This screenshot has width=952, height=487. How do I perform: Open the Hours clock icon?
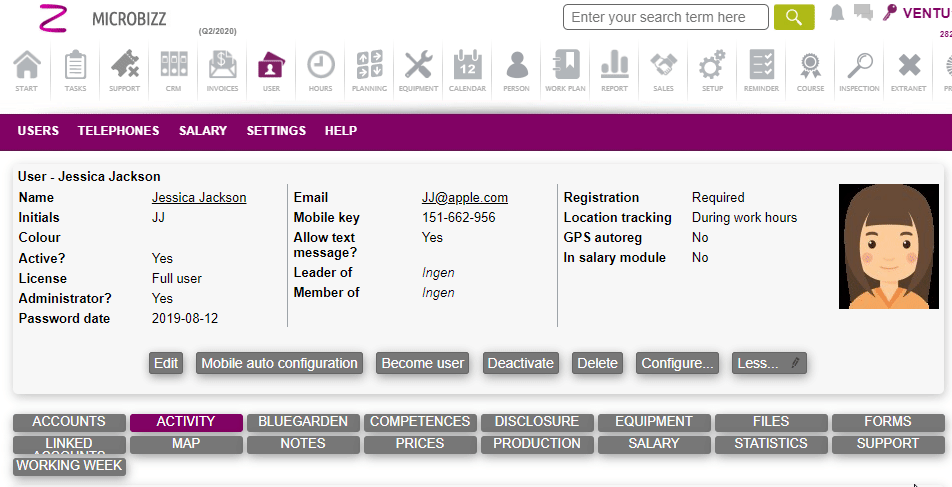click(x=320, y=71)
